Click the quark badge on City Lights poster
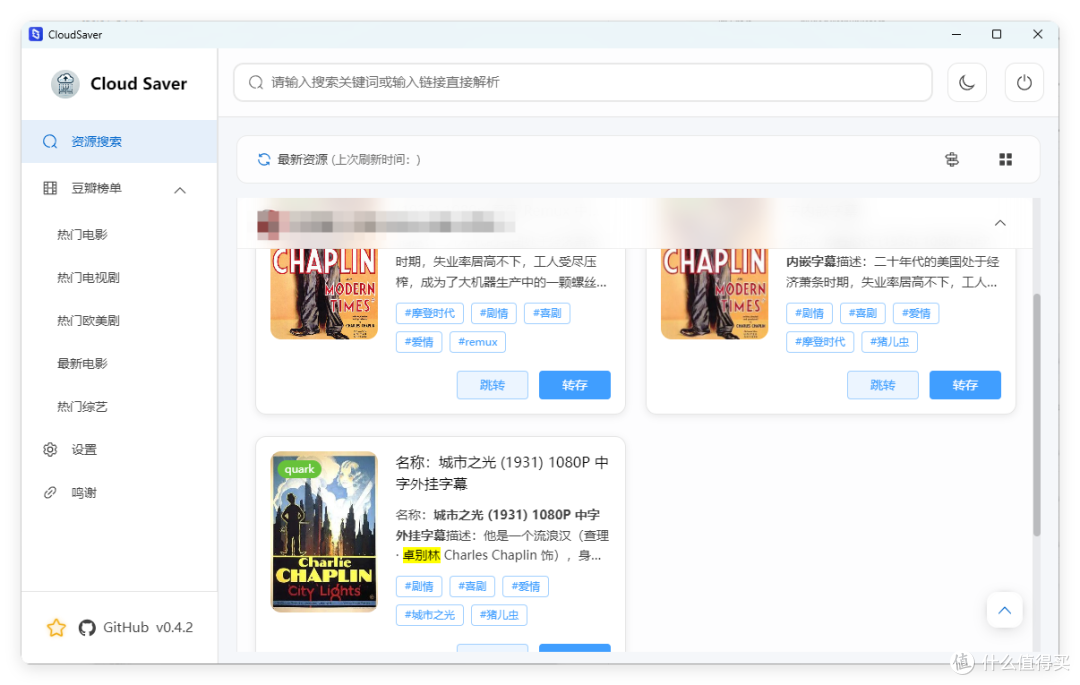 [299, 470]
